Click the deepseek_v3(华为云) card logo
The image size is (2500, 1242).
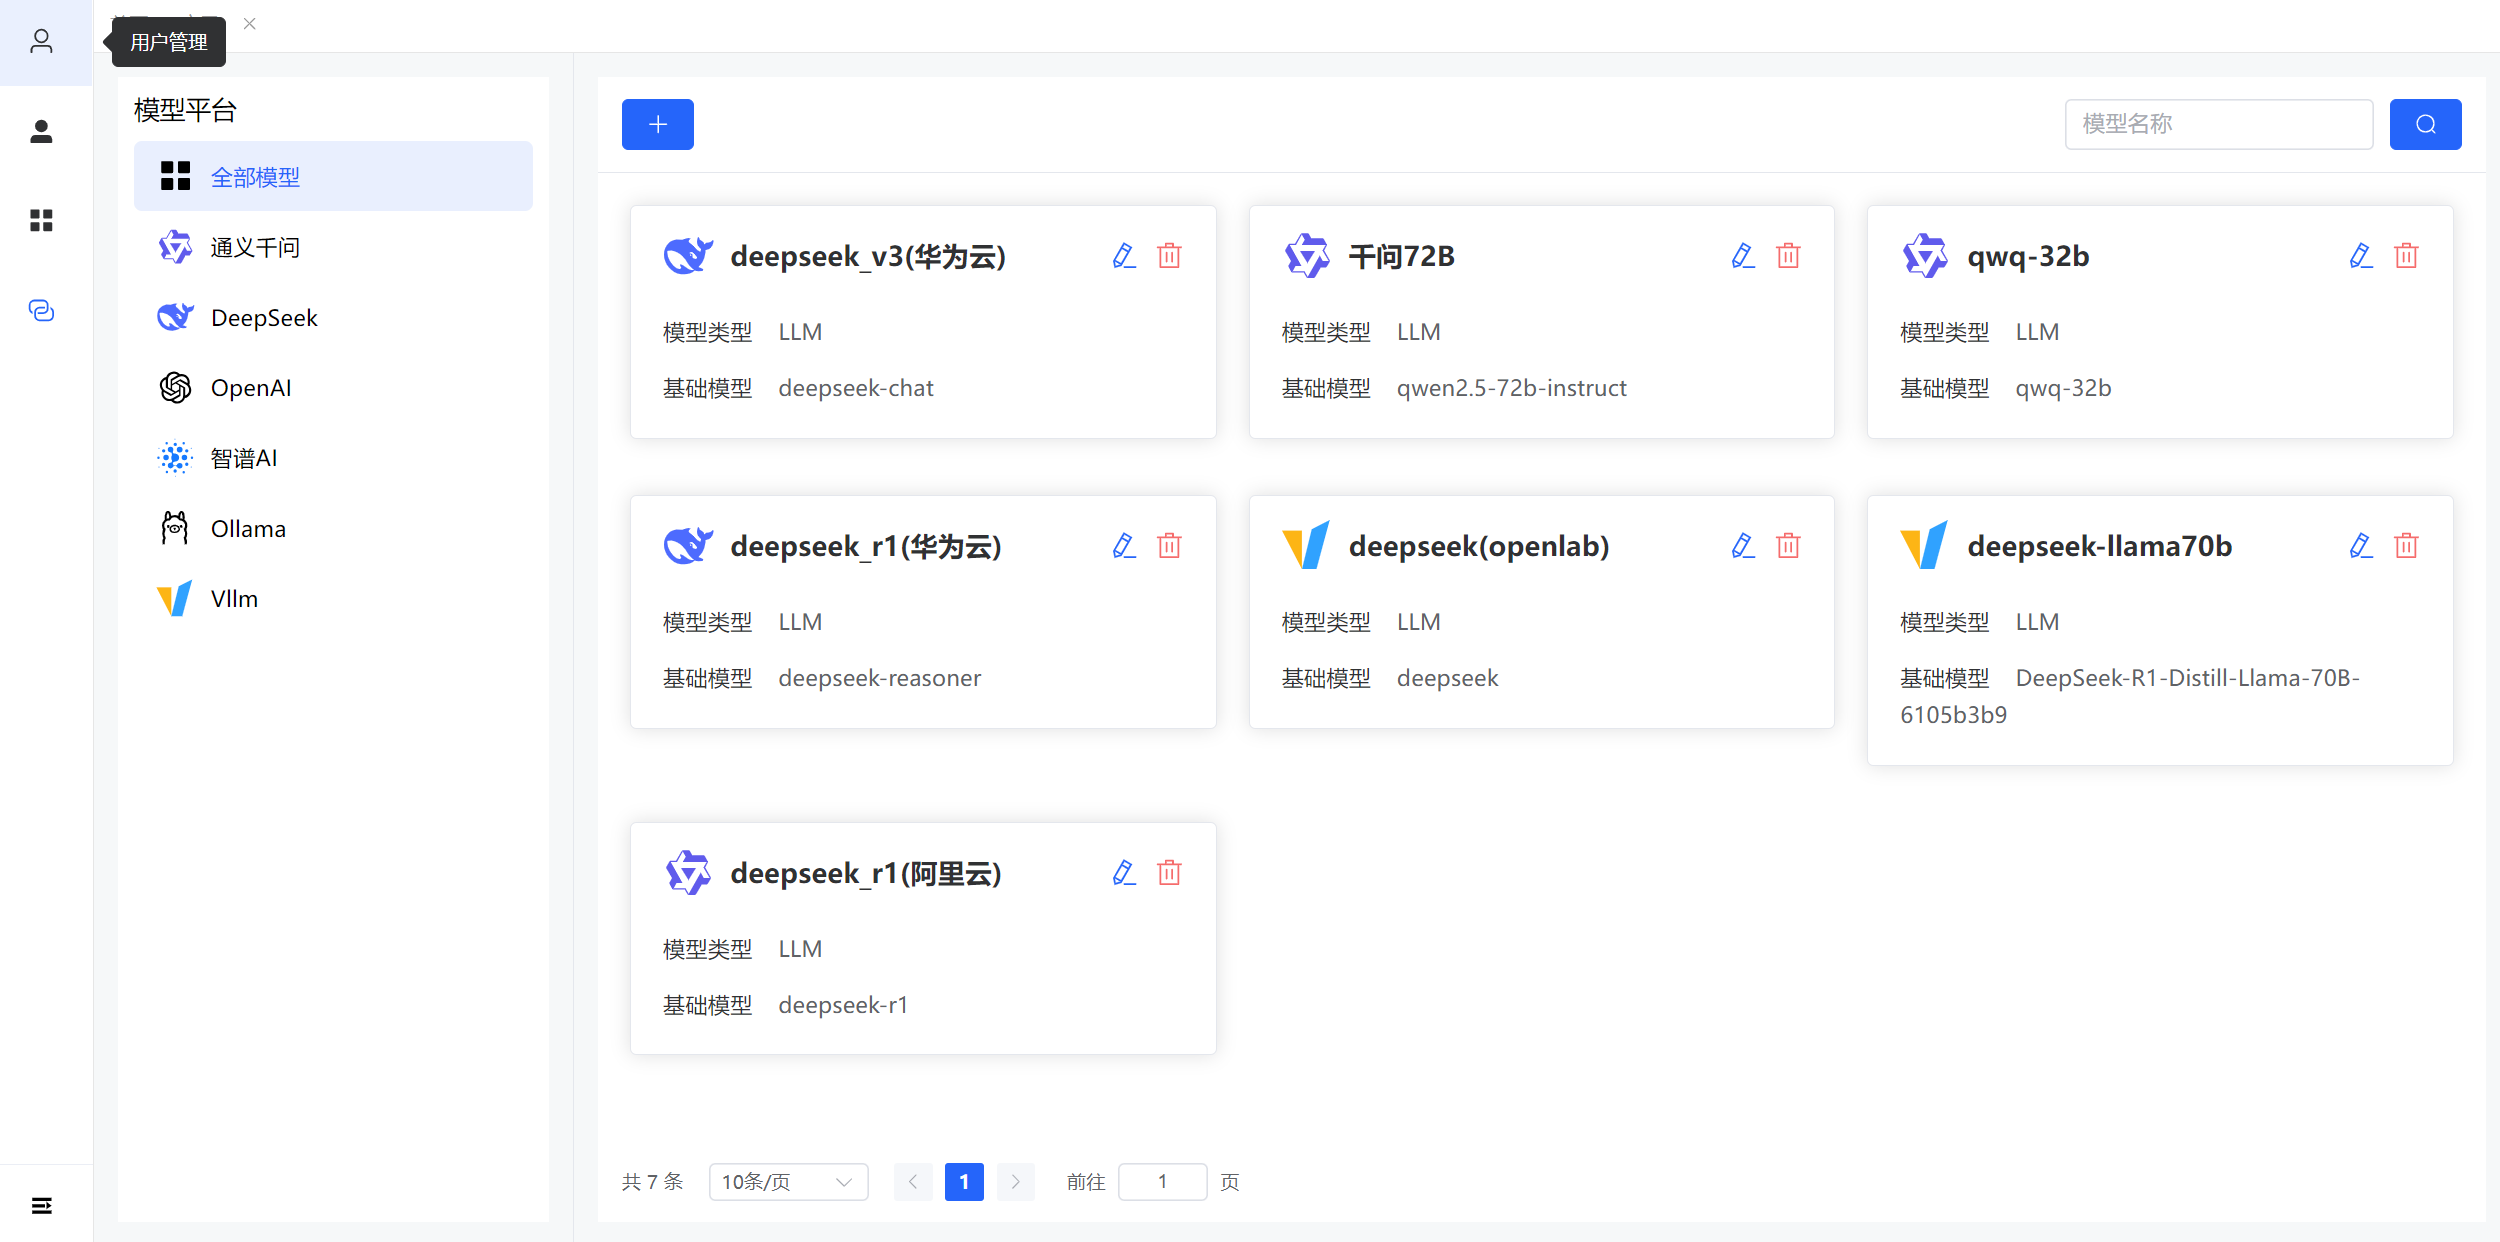tap(688, 256)
